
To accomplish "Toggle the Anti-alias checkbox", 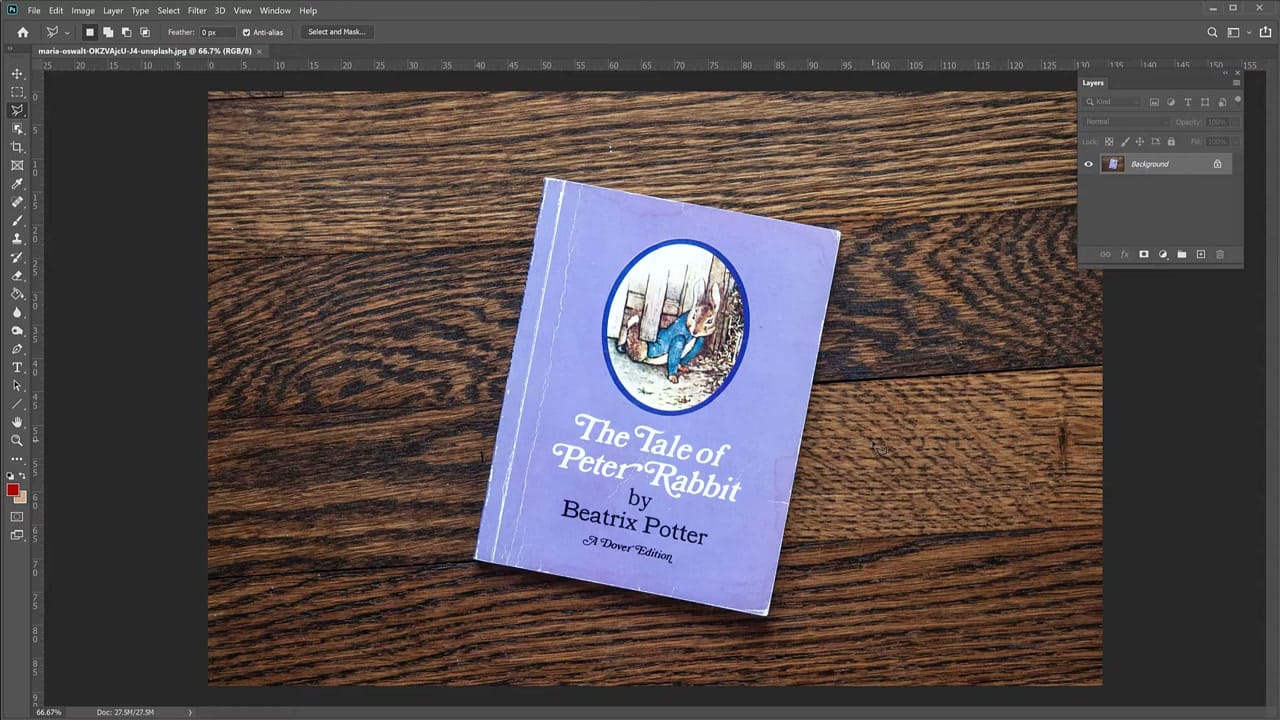I will 246,32.
